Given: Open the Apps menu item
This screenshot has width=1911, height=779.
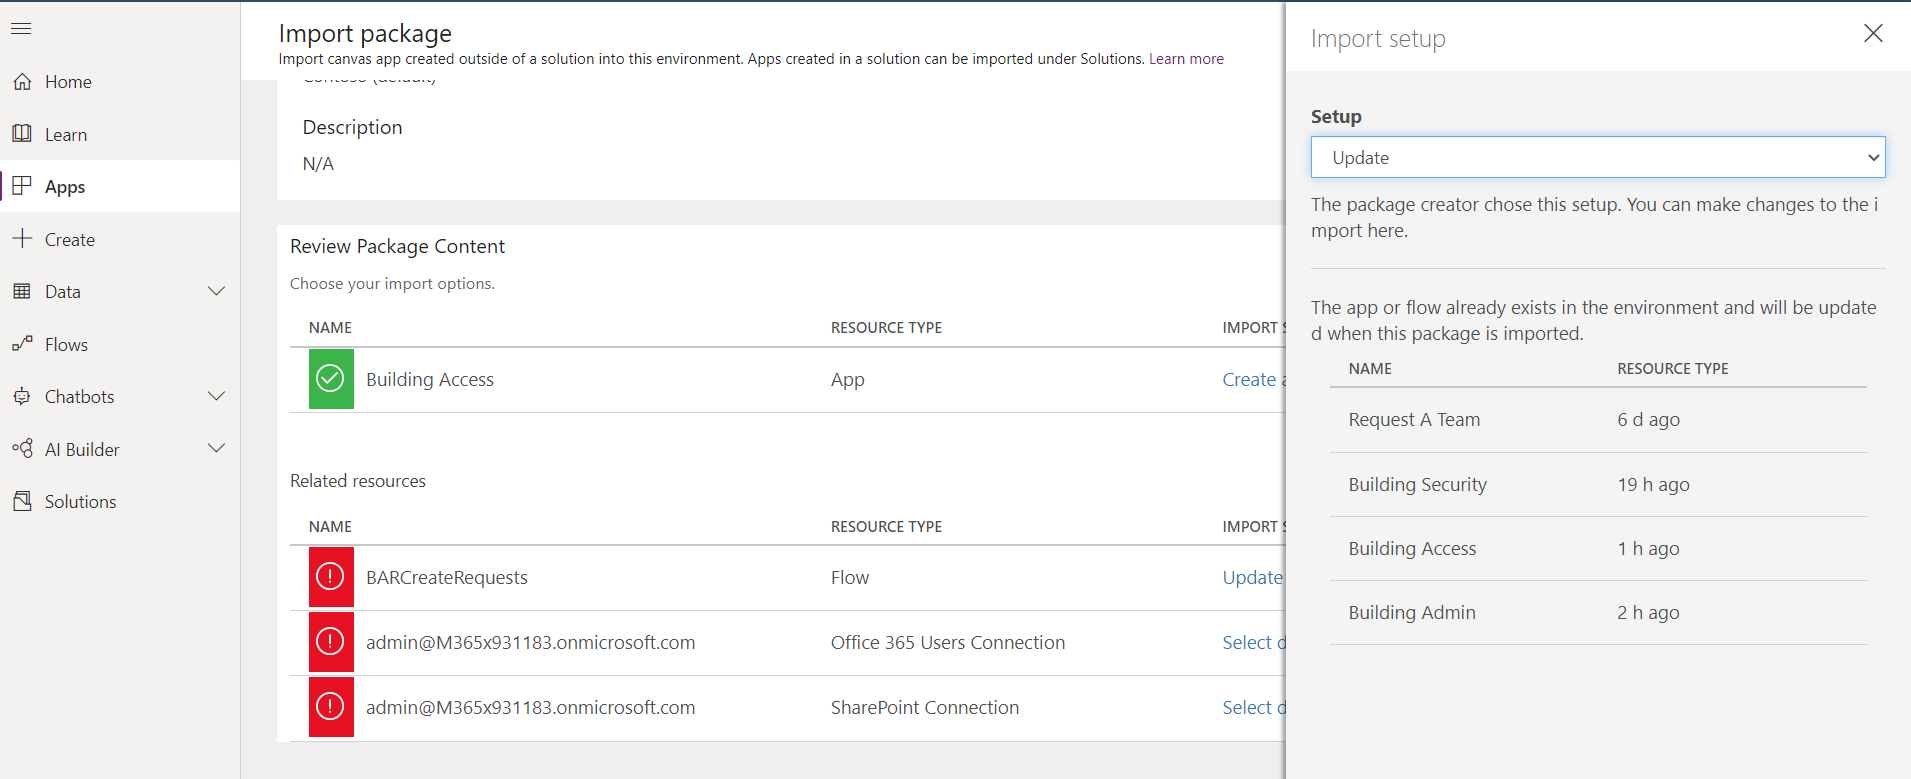Looking at the screenshot, I should pos(65,187).
